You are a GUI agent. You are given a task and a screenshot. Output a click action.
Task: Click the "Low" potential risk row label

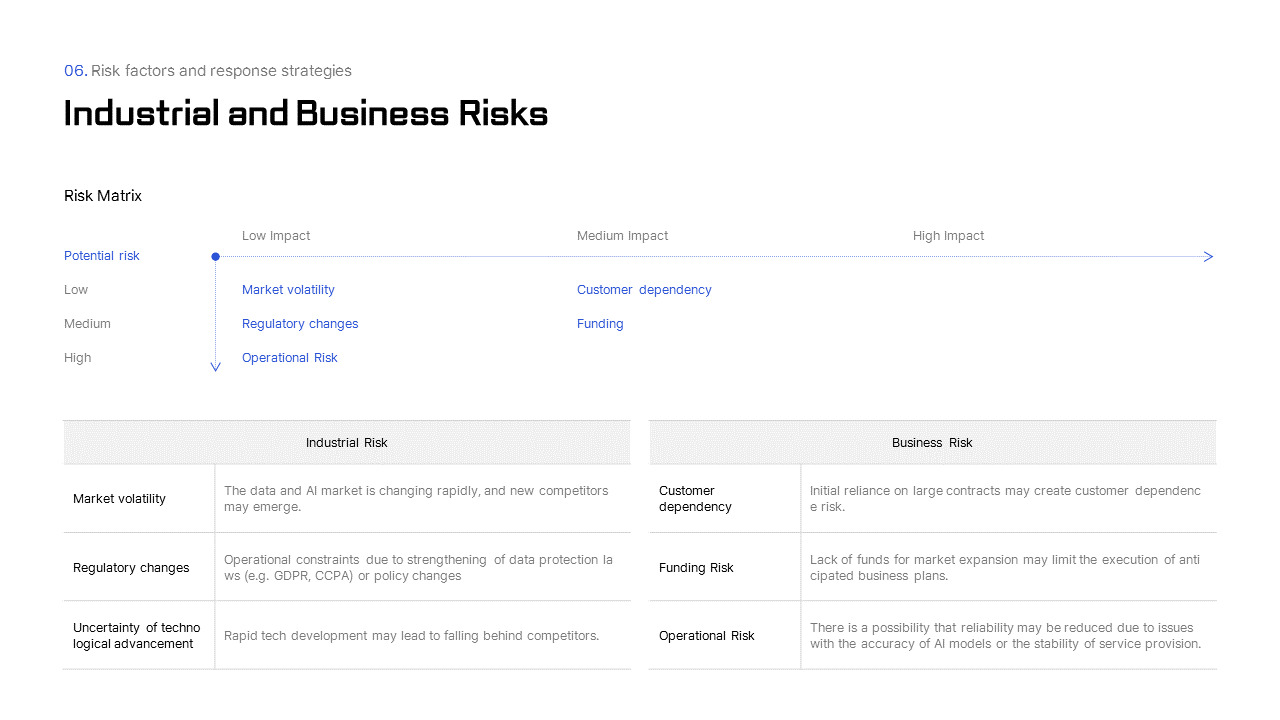(76, 290)
